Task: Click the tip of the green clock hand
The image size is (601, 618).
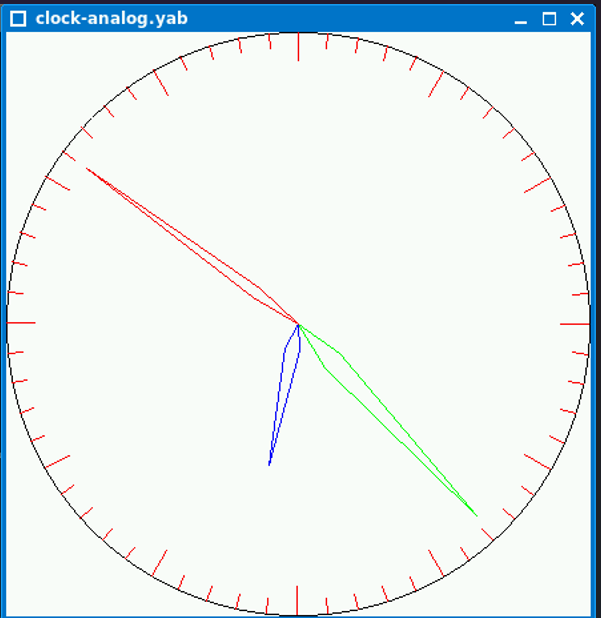Action: pyautogui.click(x=476, y=516)
